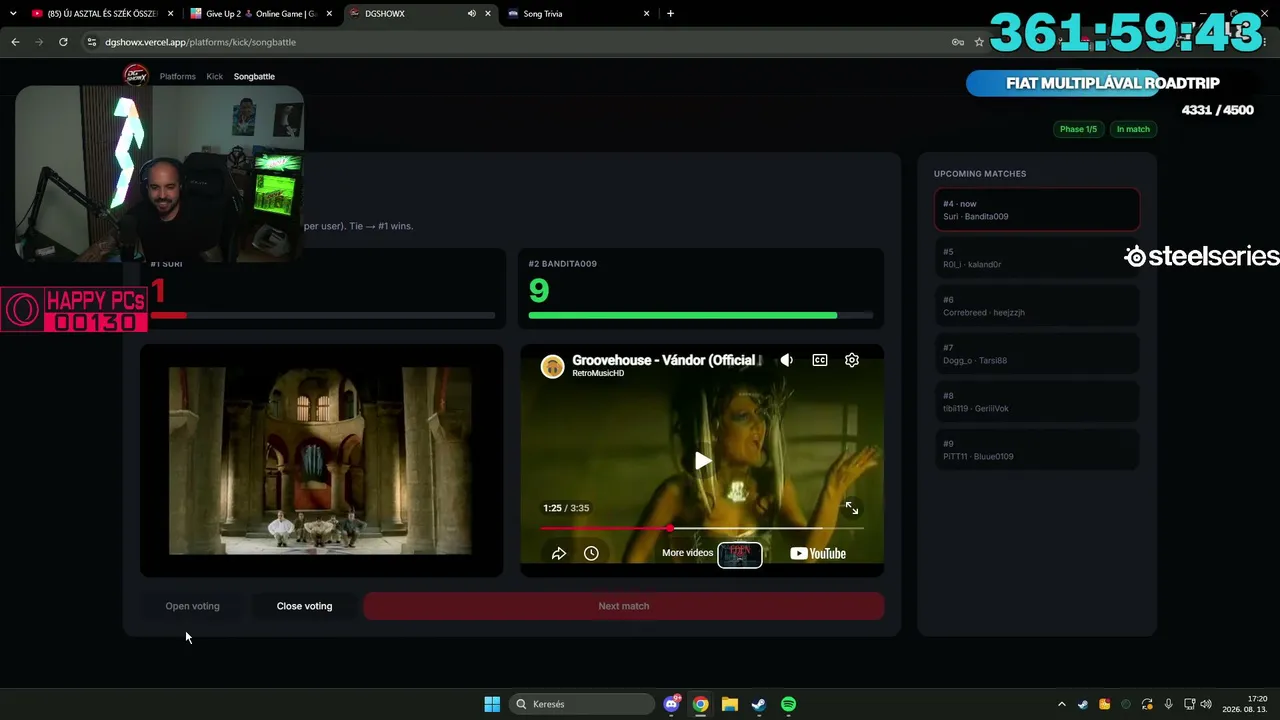Click the #2 BANDITA009 vote count 9
Viewport: 1280px width, 720px height.
coord(539,290)
